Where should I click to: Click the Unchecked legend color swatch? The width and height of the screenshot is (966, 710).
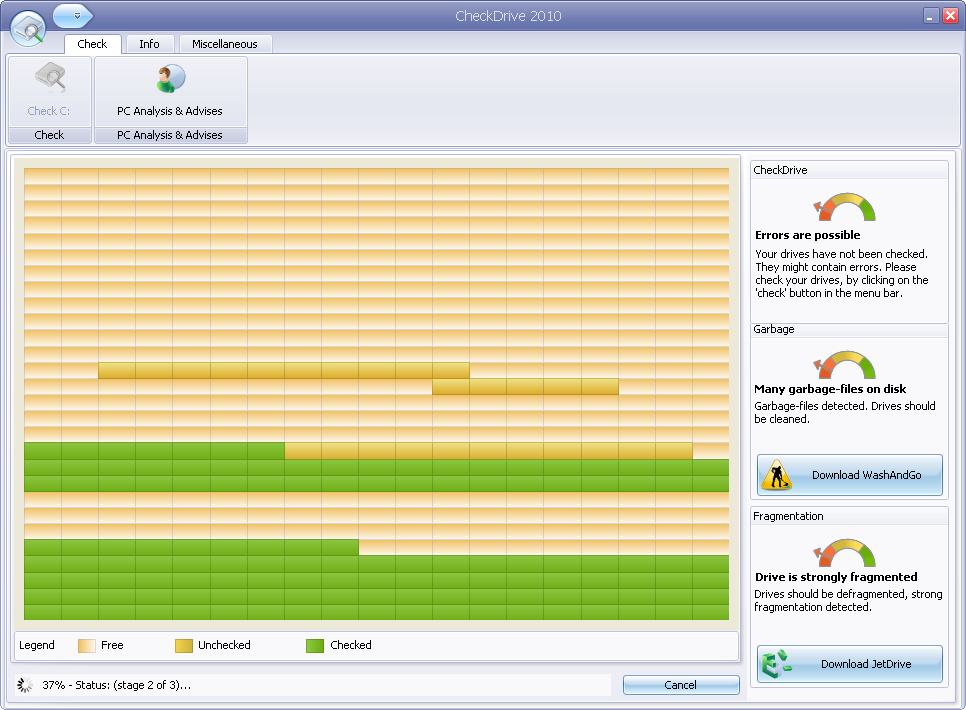[184, 645]
